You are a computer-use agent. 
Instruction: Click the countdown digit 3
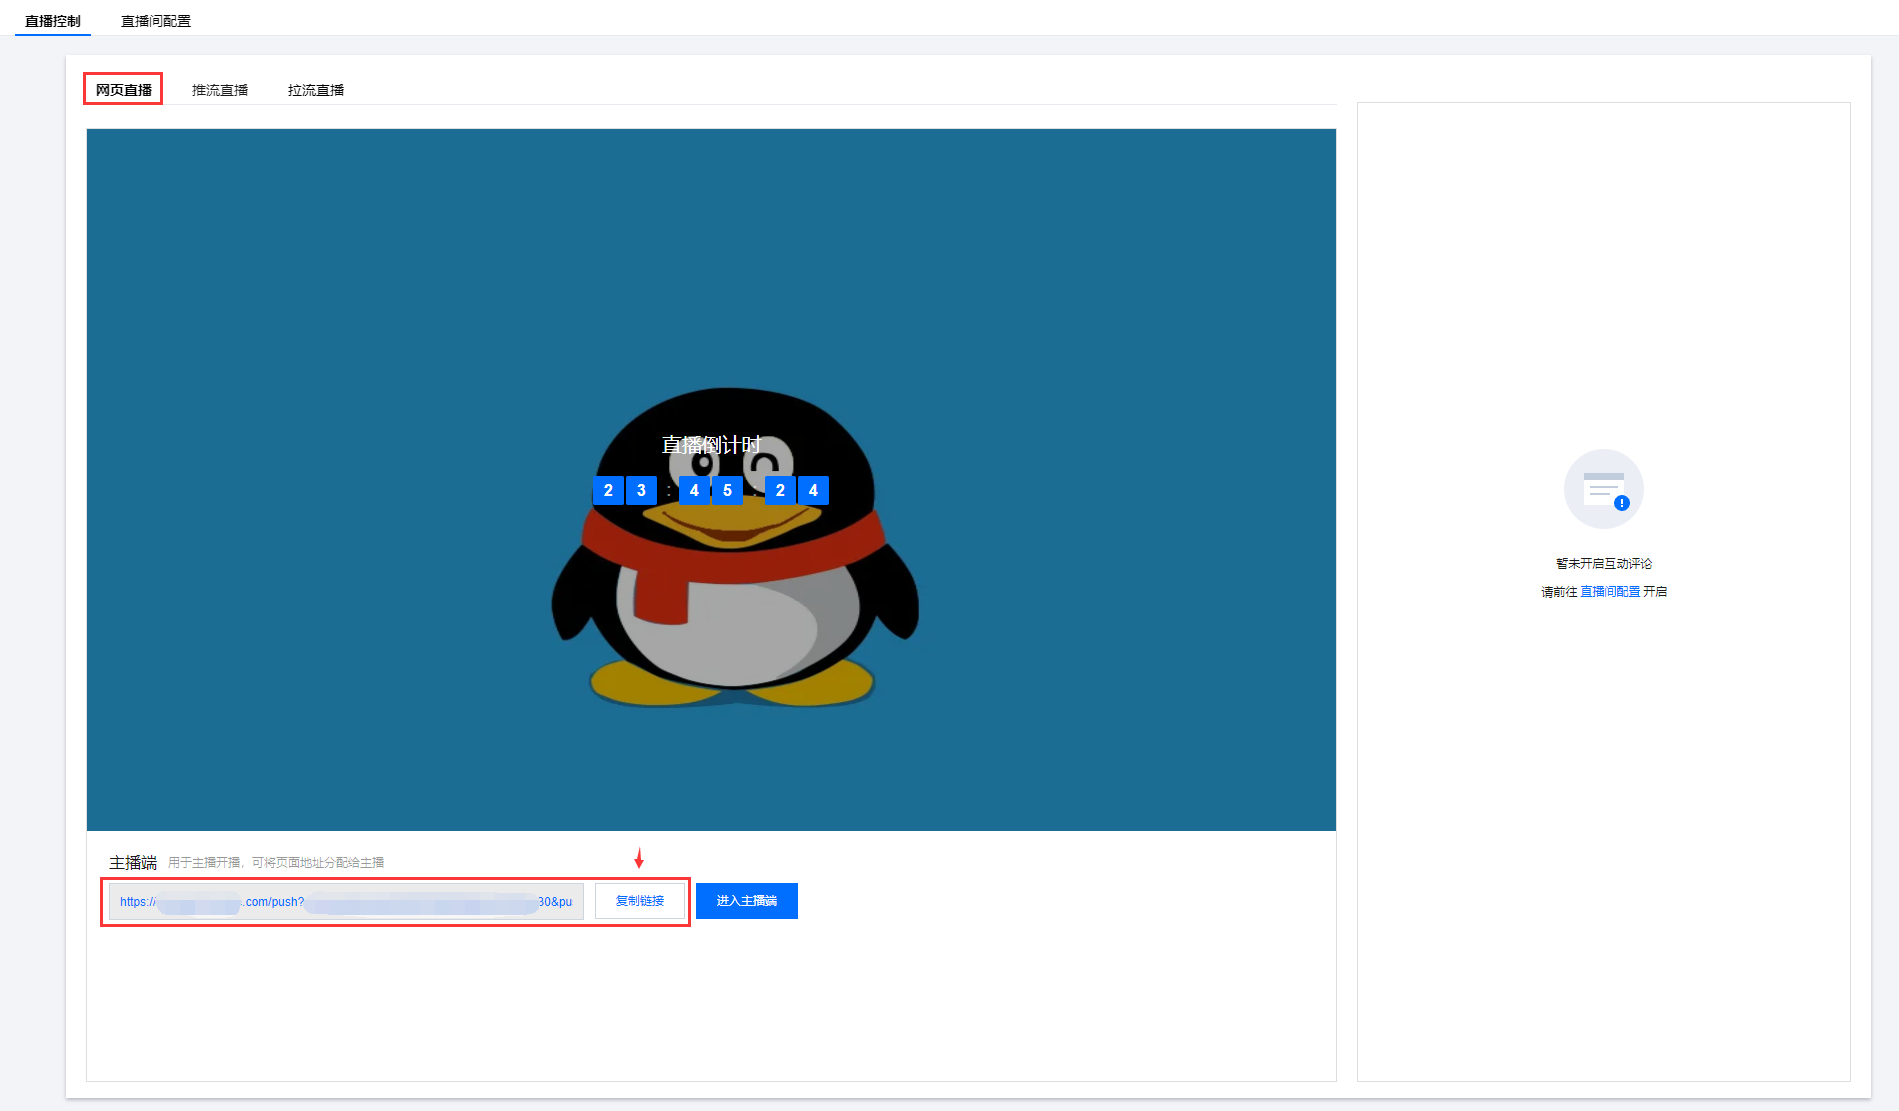point(641,490)
